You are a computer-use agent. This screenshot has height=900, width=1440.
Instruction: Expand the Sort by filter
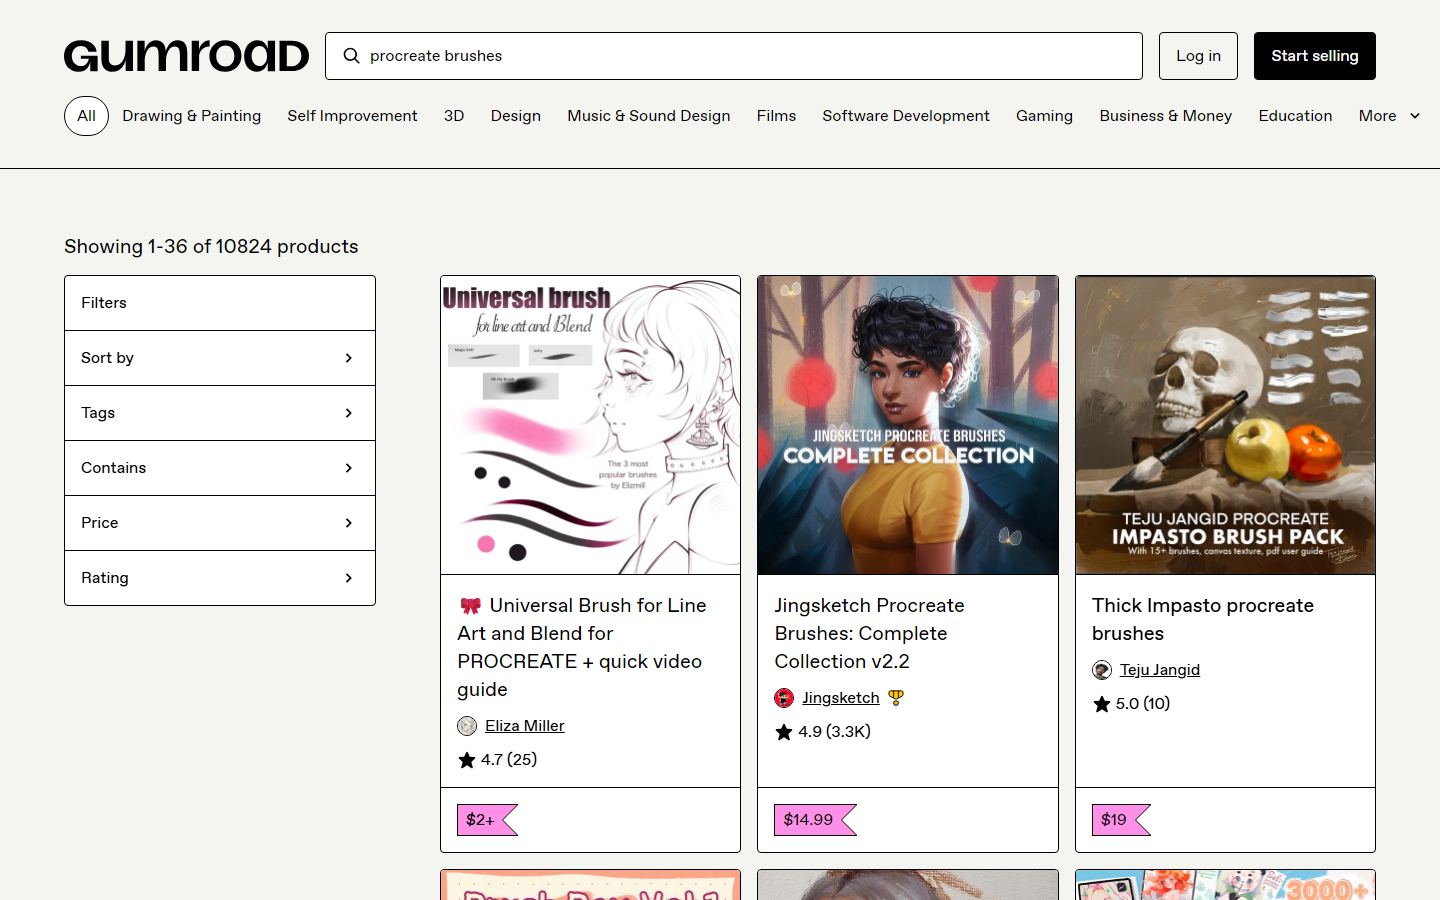[220, 358]
